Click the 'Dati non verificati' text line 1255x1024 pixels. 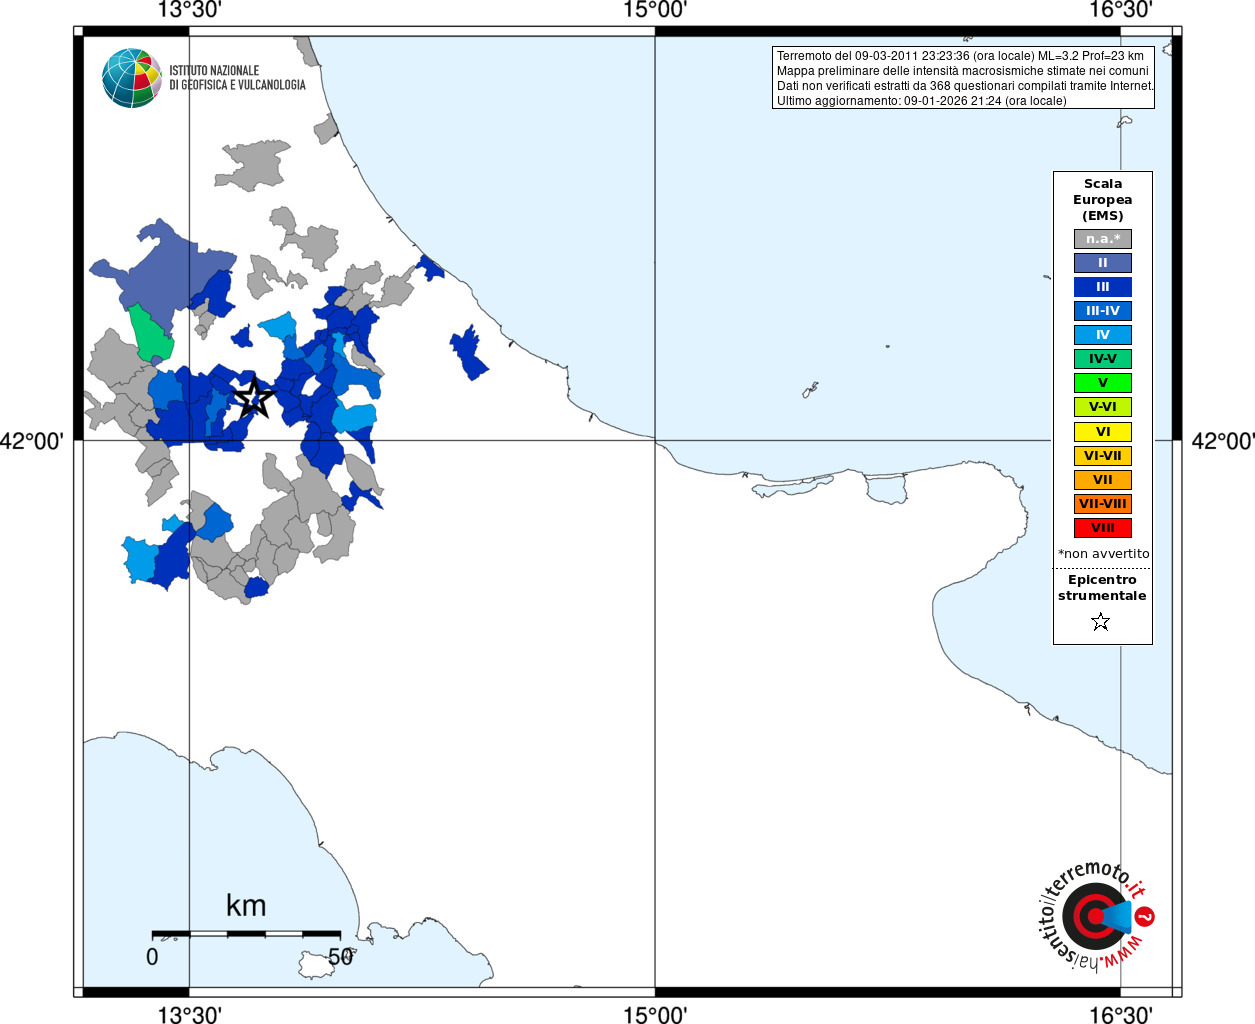965,86
